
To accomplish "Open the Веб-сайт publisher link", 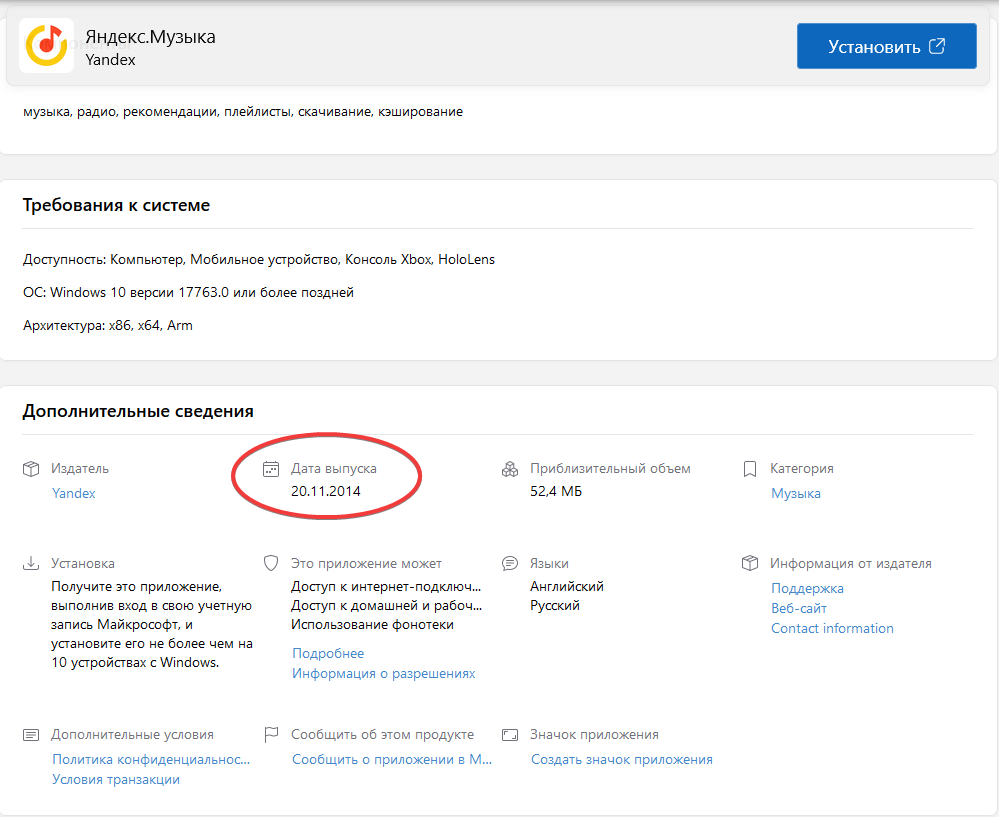I will click(799, 608).
